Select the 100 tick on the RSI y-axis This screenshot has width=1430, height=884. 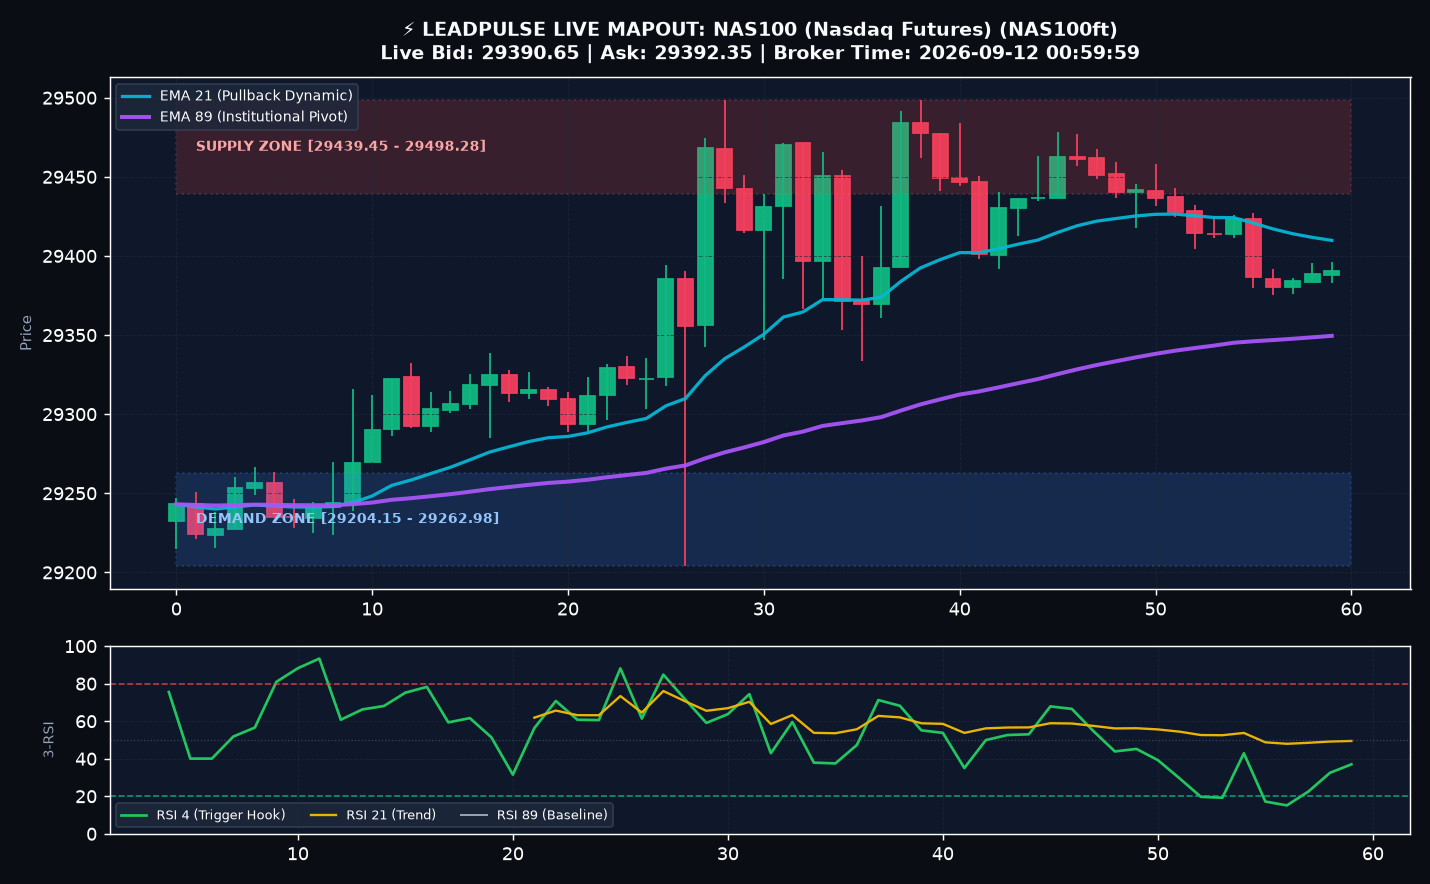(x=81, y=647)
